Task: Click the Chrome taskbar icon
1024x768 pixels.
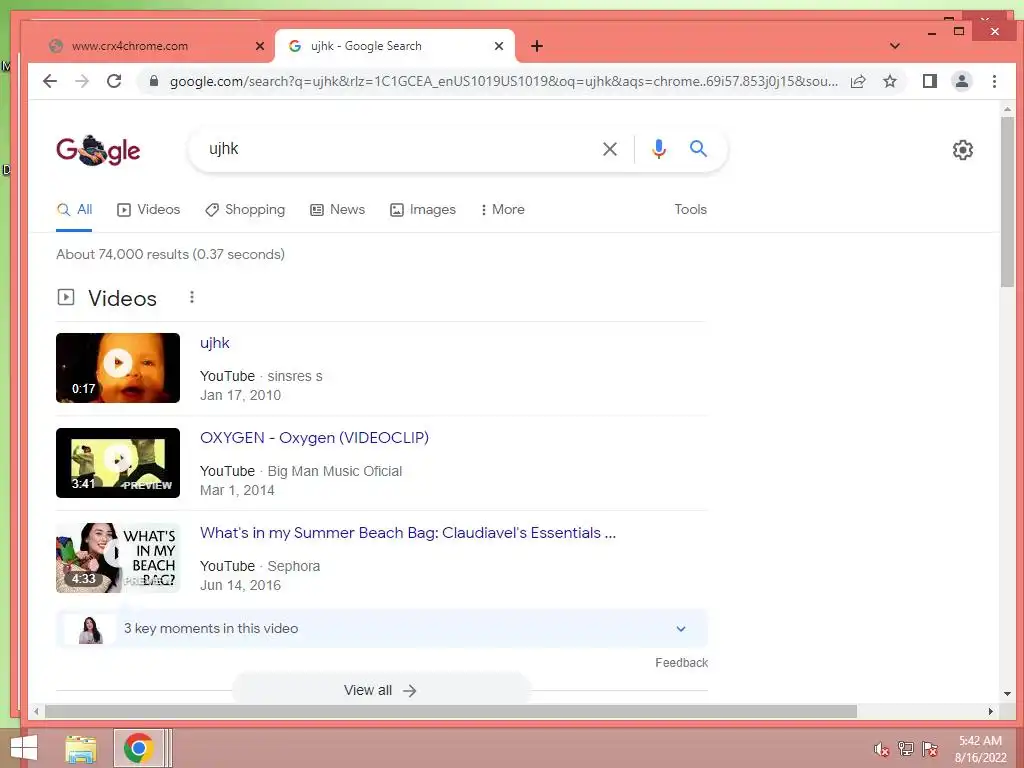Action: coord(138,748)
